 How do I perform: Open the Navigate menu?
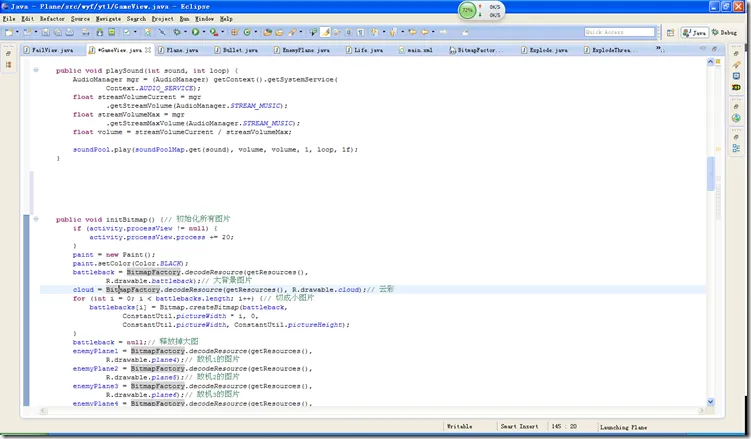pos(108,19)
